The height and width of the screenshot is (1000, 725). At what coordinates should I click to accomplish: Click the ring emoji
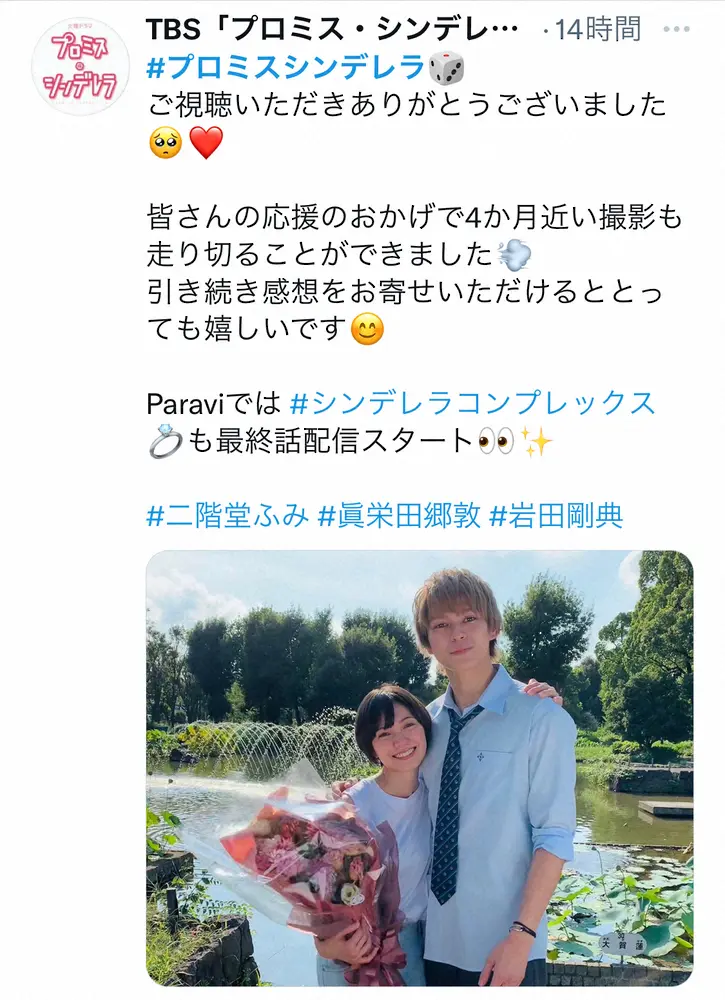pos(165,442)
